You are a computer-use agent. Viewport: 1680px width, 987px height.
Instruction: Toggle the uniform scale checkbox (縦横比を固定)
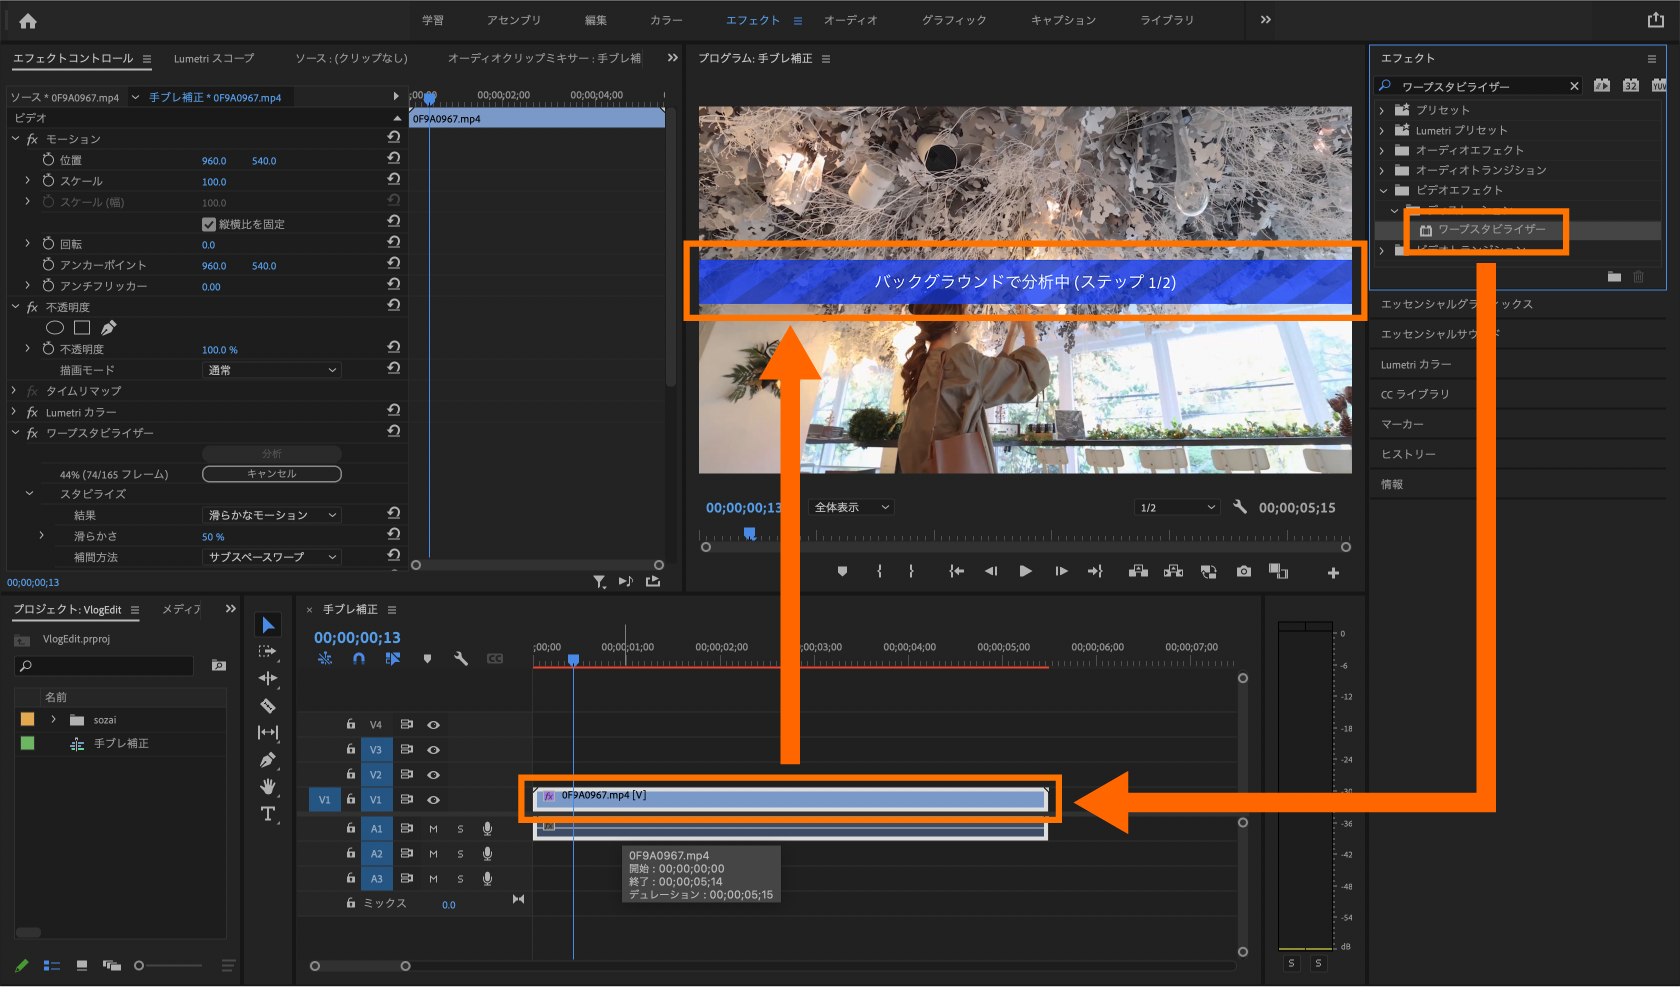(x=209, y=224)
